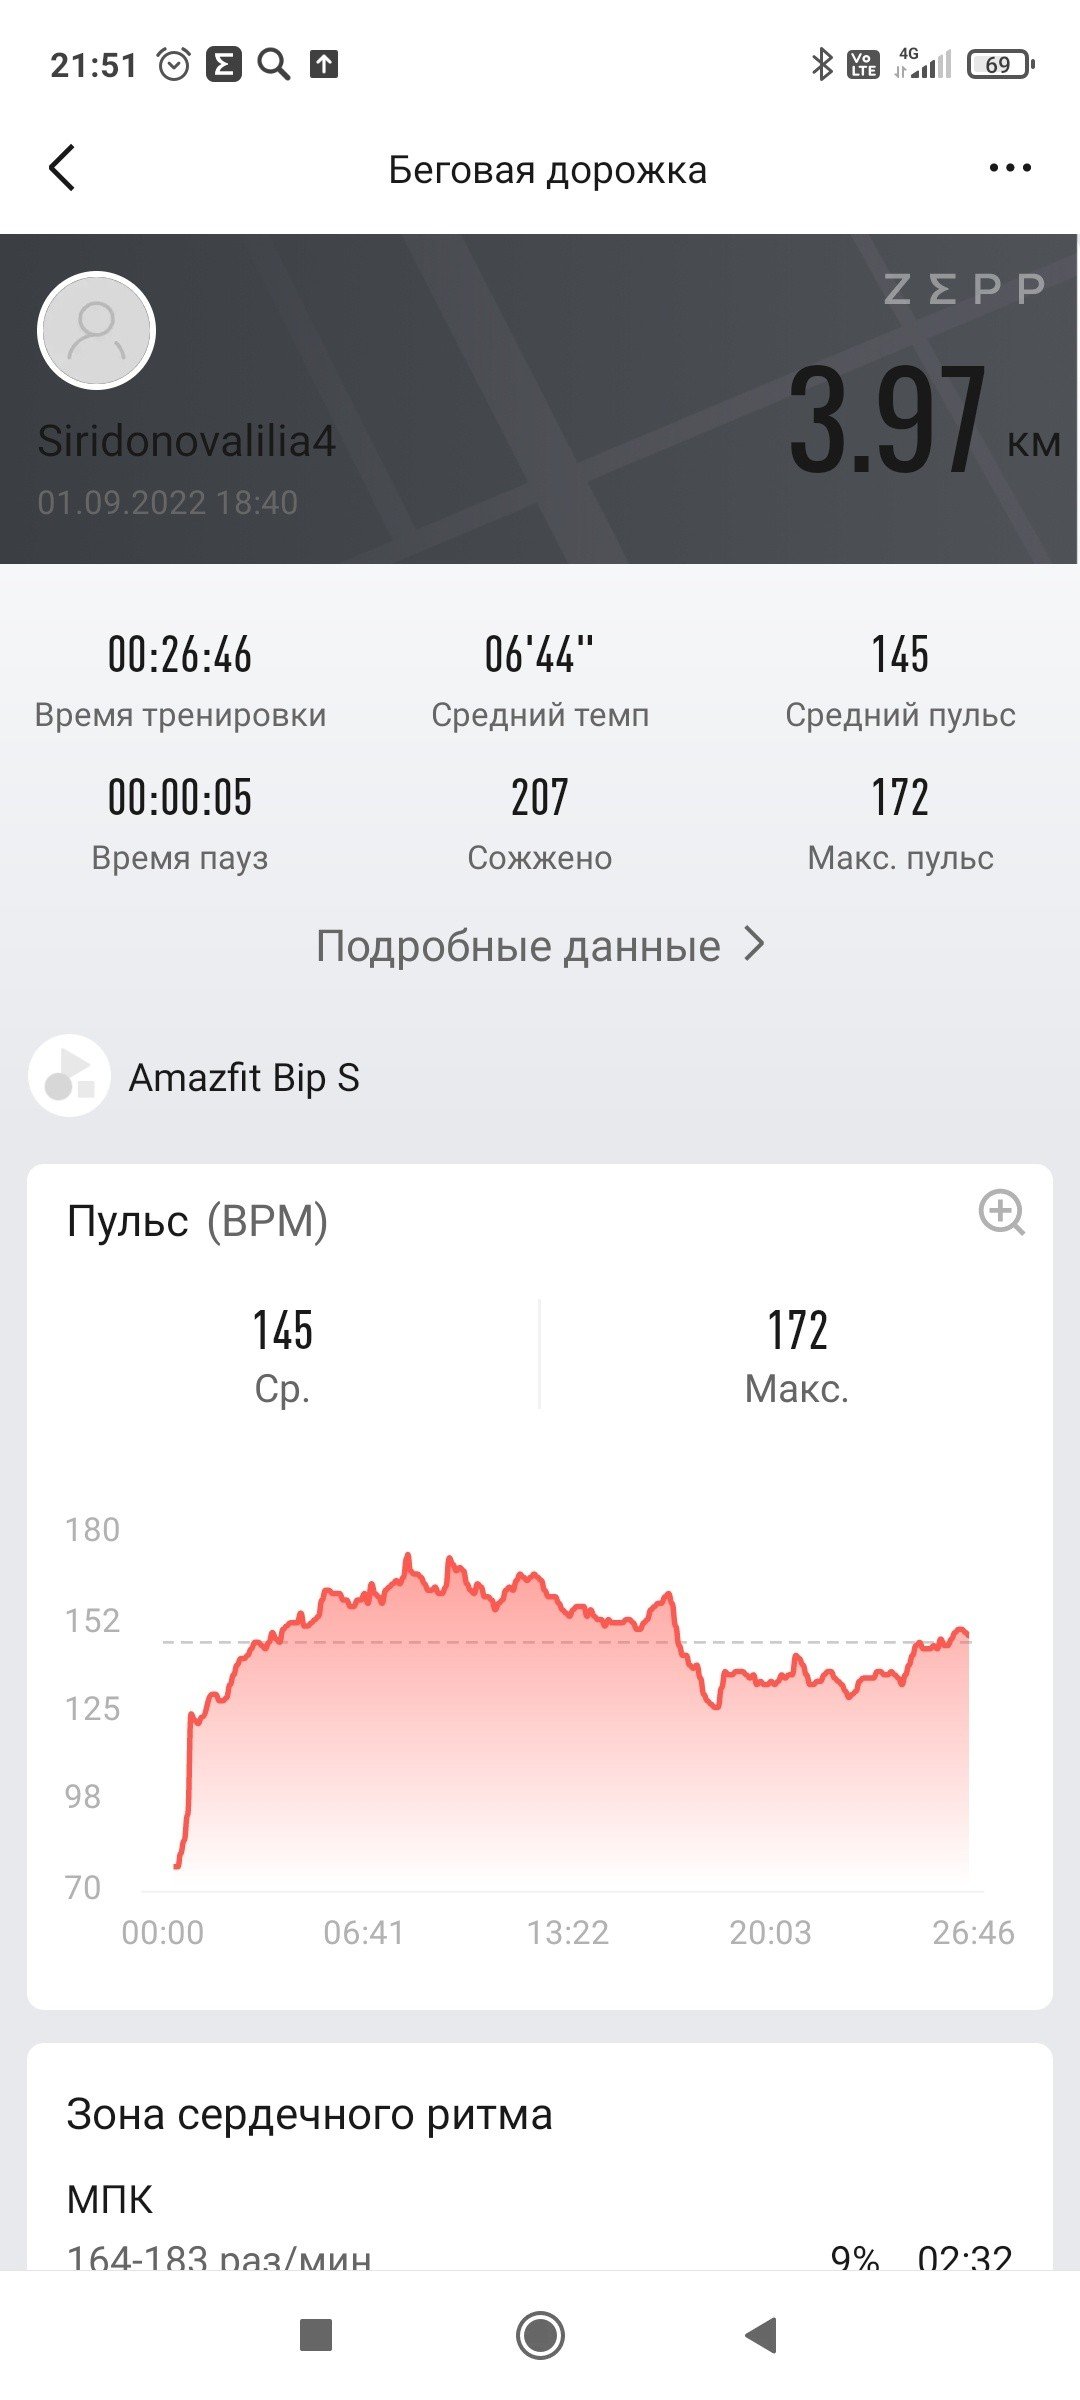Tap the Android back triangle button
Screen dimensions: 1080x2400
(761, 2335)
